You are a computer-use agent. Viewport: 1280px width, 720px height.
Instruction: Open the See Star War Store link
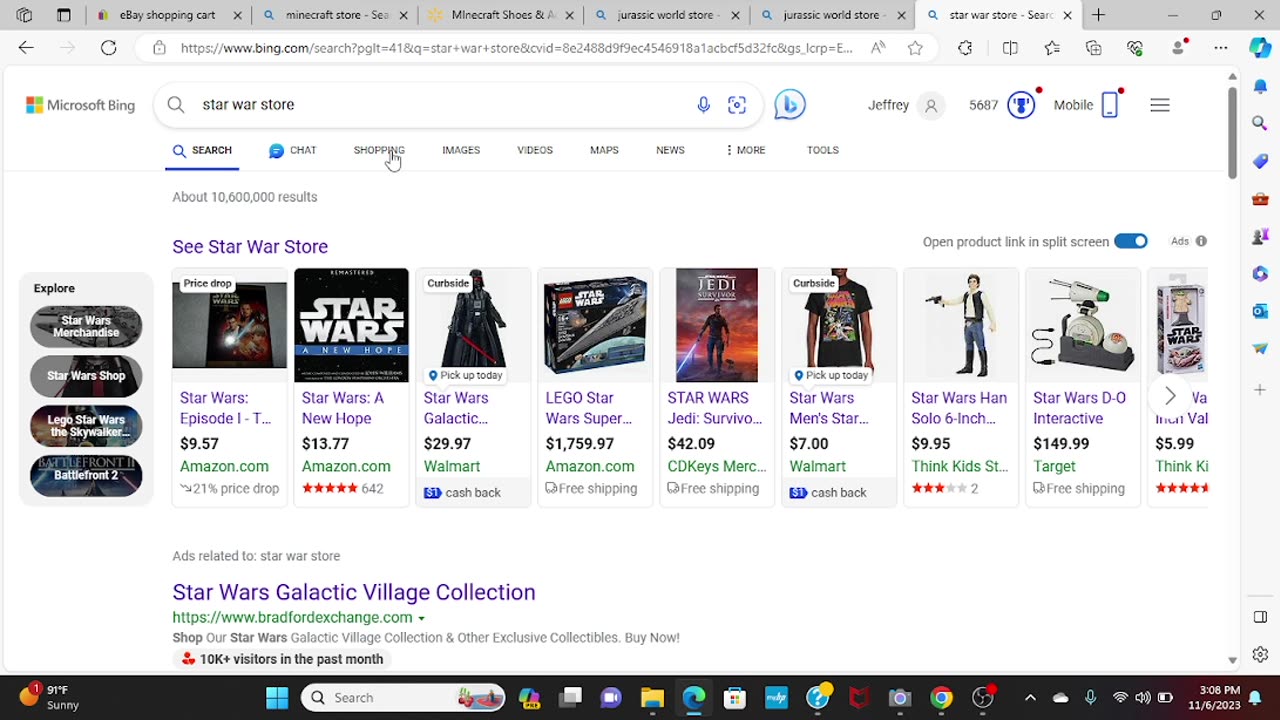[x=250, y=246]
